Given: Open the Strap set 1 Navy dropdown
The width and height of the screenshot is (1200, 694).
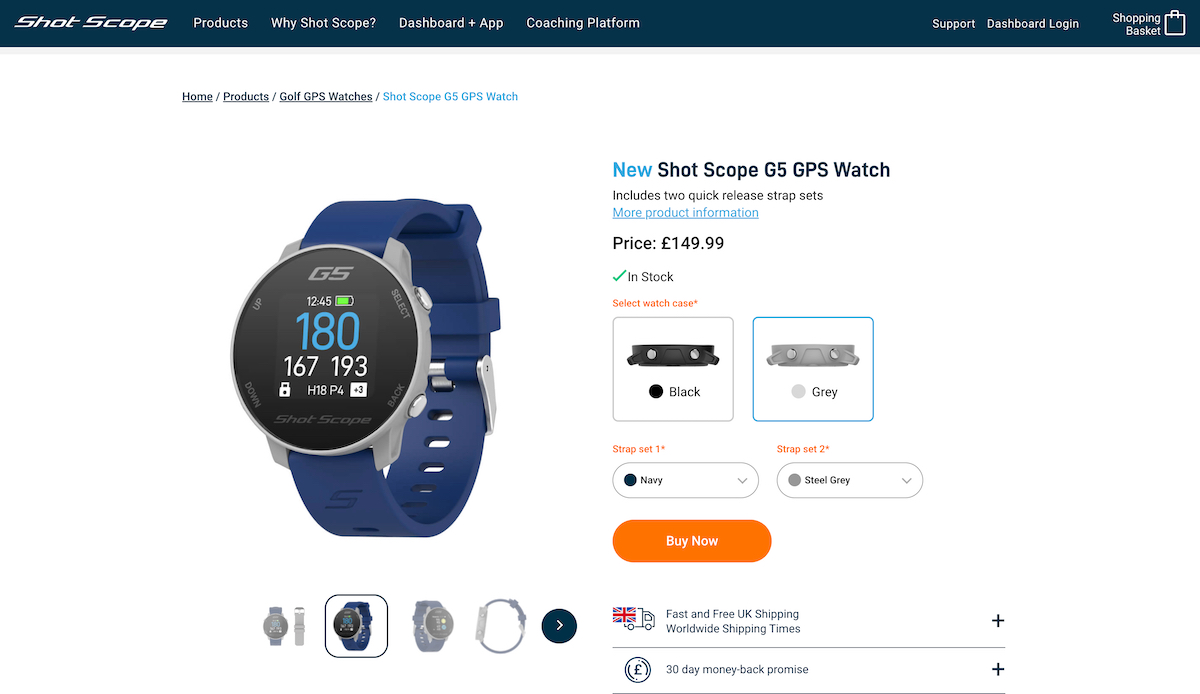Looking at the screenshot, I should pyautogui.click(x=686, y=480).
